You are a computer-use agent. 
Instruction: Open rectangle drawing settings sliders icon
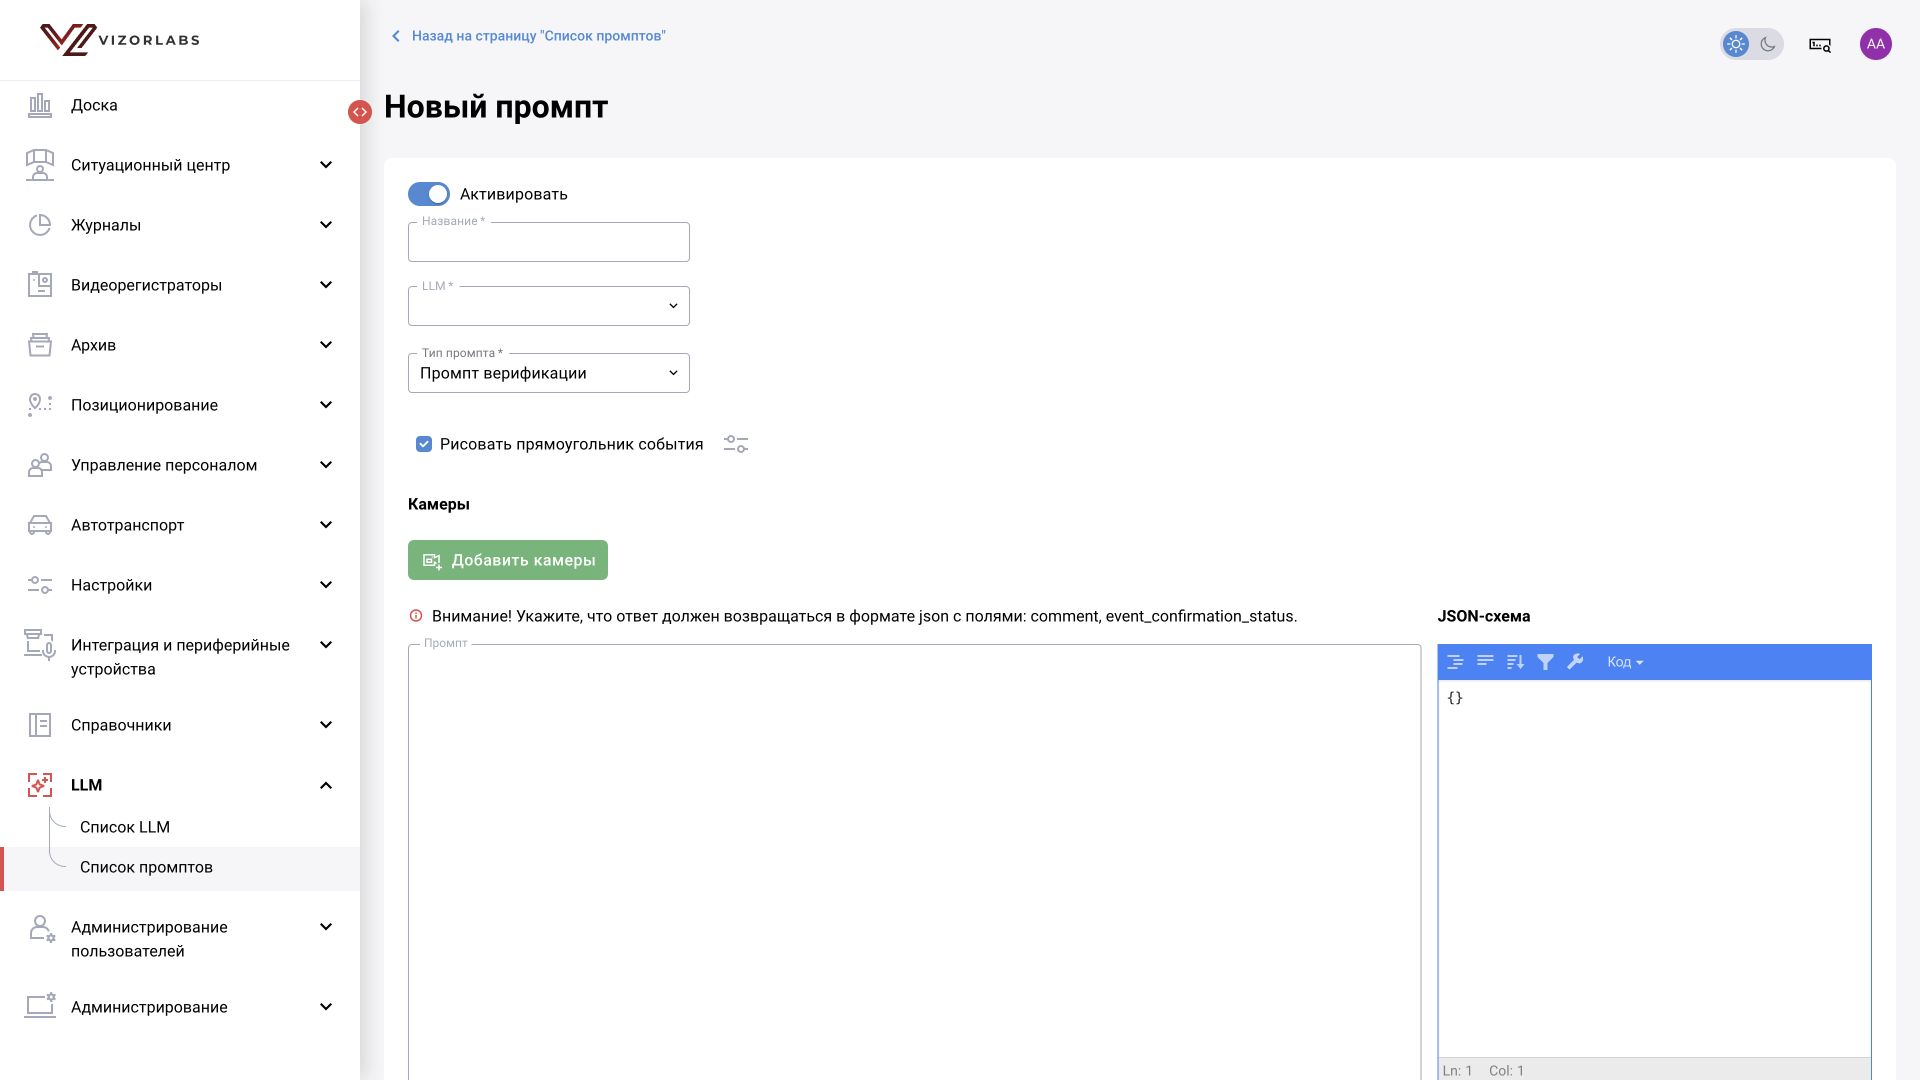pyautogui.click(x=736, y=444)
